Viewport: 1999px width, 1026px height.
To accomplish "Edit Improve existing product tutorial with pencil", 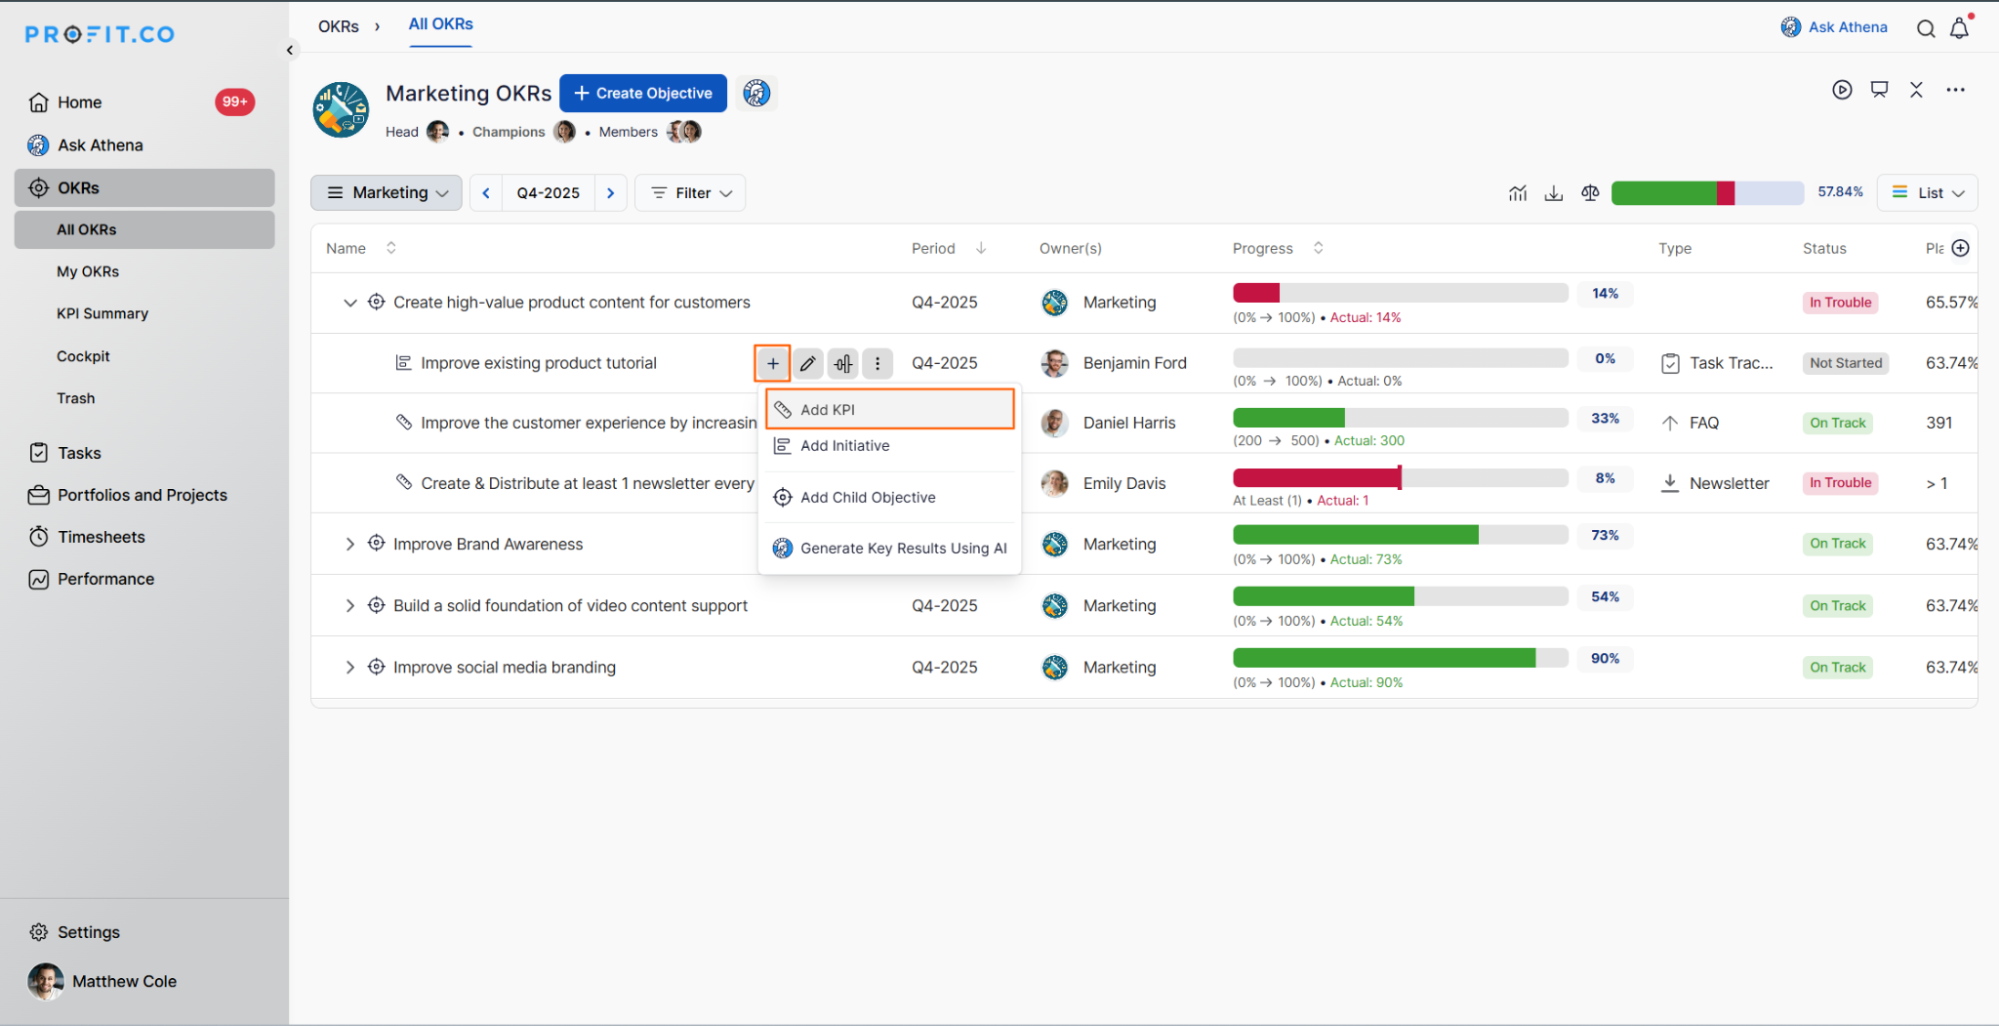I will [x=808, y=363].
